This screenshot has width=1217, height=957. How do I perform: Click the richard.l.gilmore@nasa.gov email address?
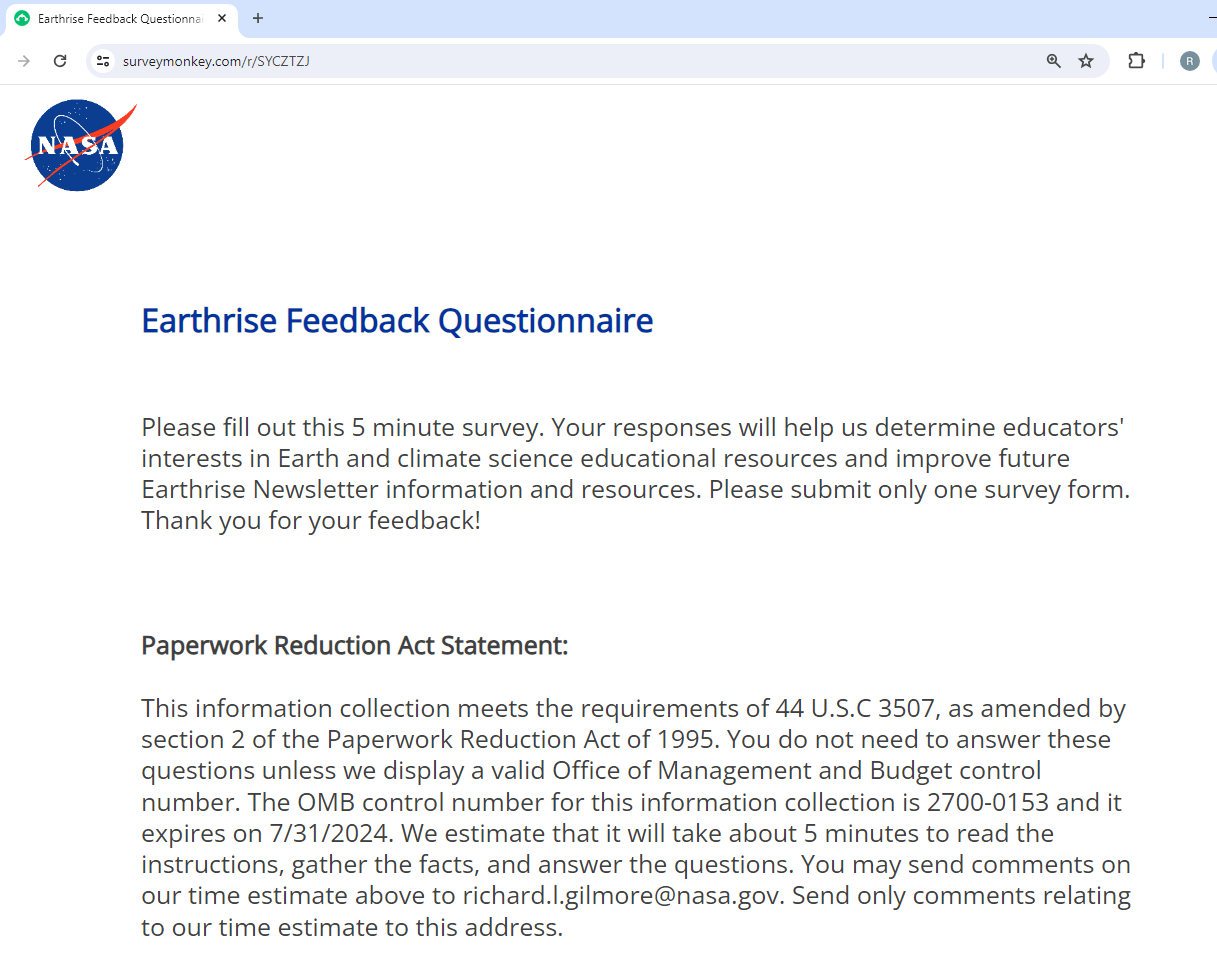[x=624, y=895]
